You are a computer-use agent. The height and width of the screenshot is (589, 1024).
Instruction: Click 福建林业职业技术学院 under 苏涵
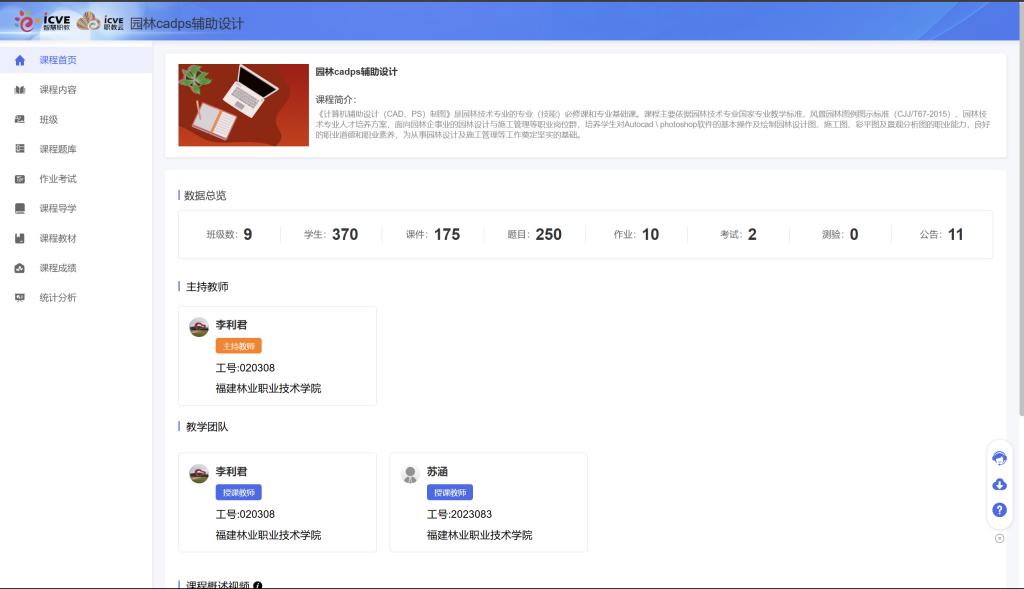[479, 535]
